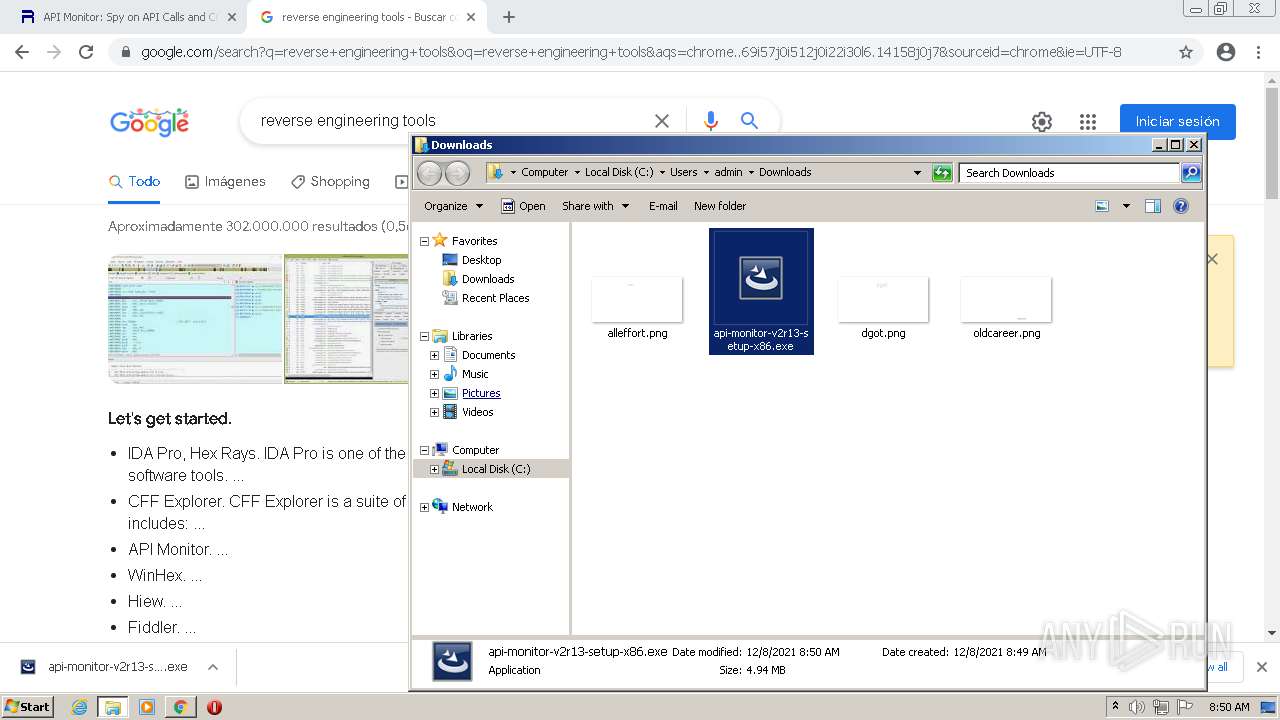Select Downloads in Favorites

tap(488, 279)
